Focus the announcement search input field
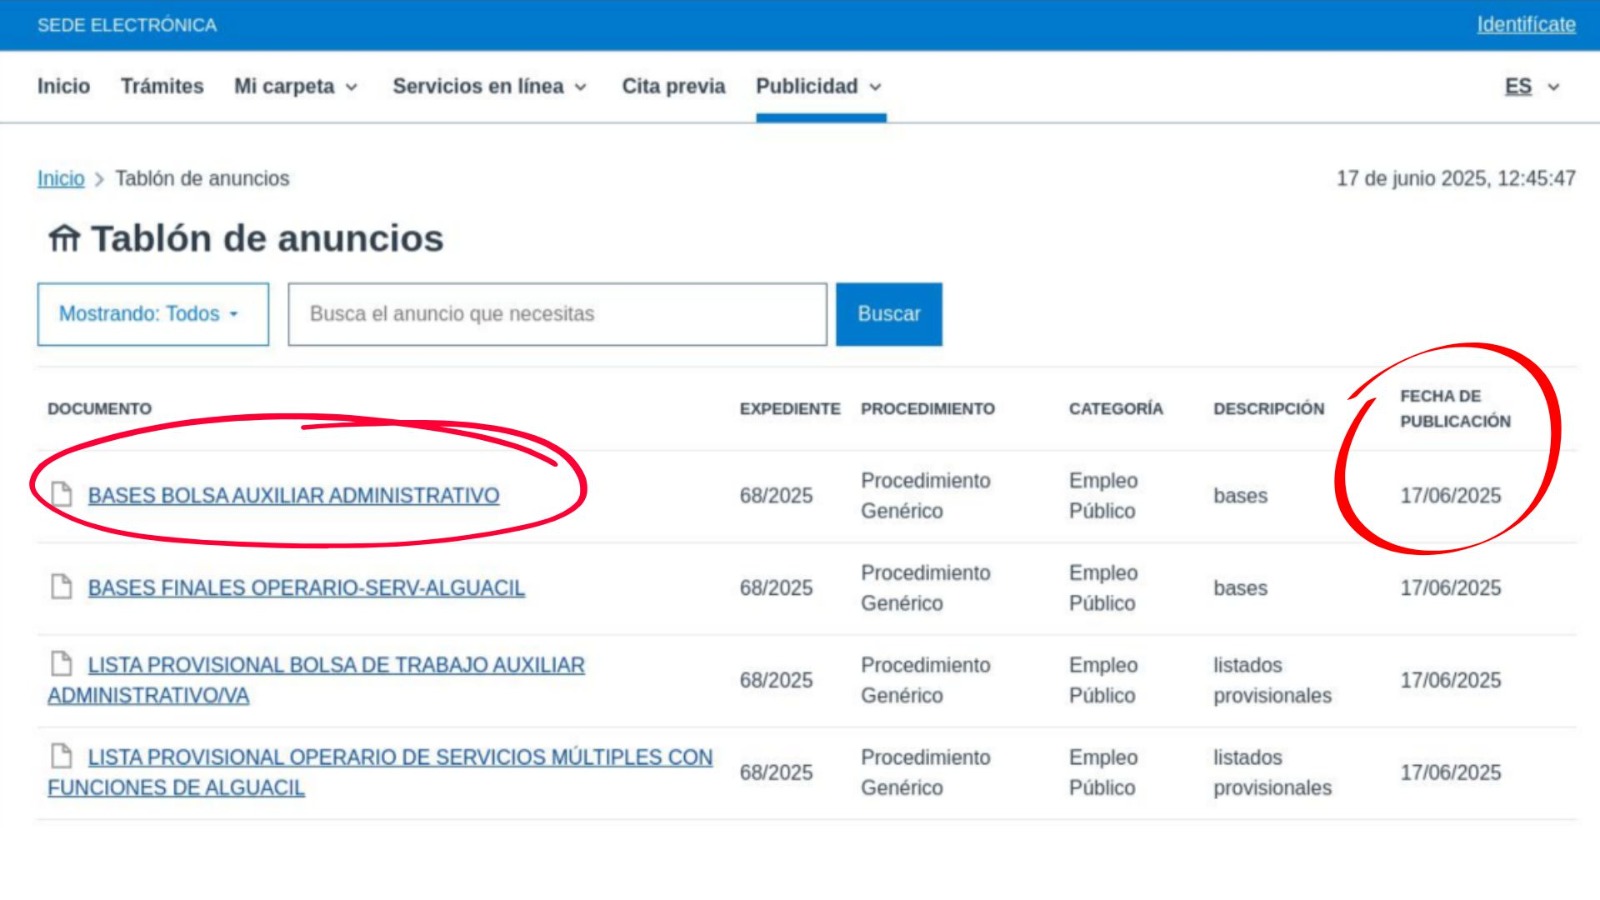The height and width of the screenshot is (900, 1600). pyautogui.click(x=557, y=314)
